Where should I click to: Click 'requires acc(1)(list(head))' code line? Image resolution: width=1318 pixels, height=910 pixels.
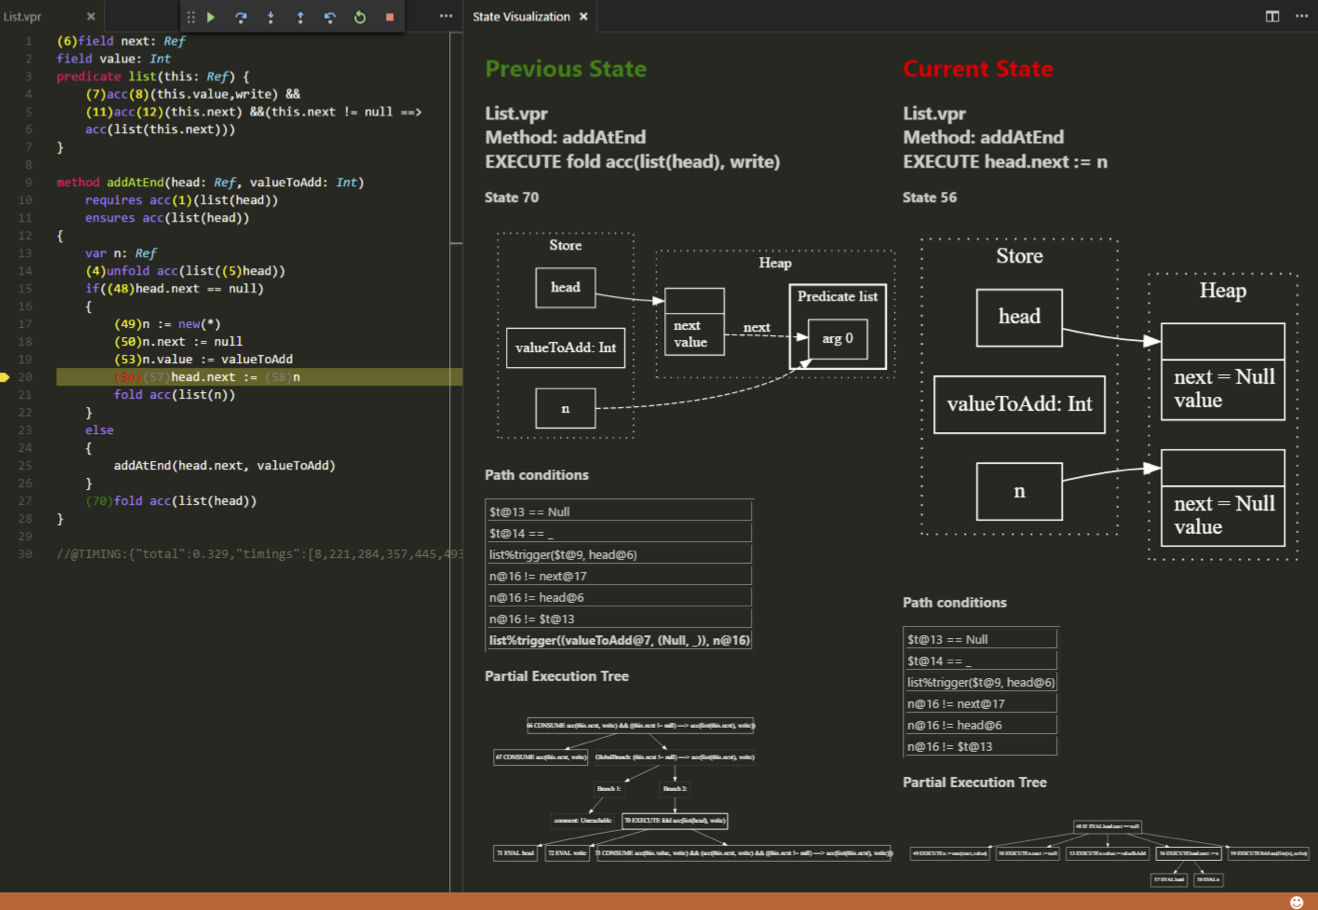(181, 200)
